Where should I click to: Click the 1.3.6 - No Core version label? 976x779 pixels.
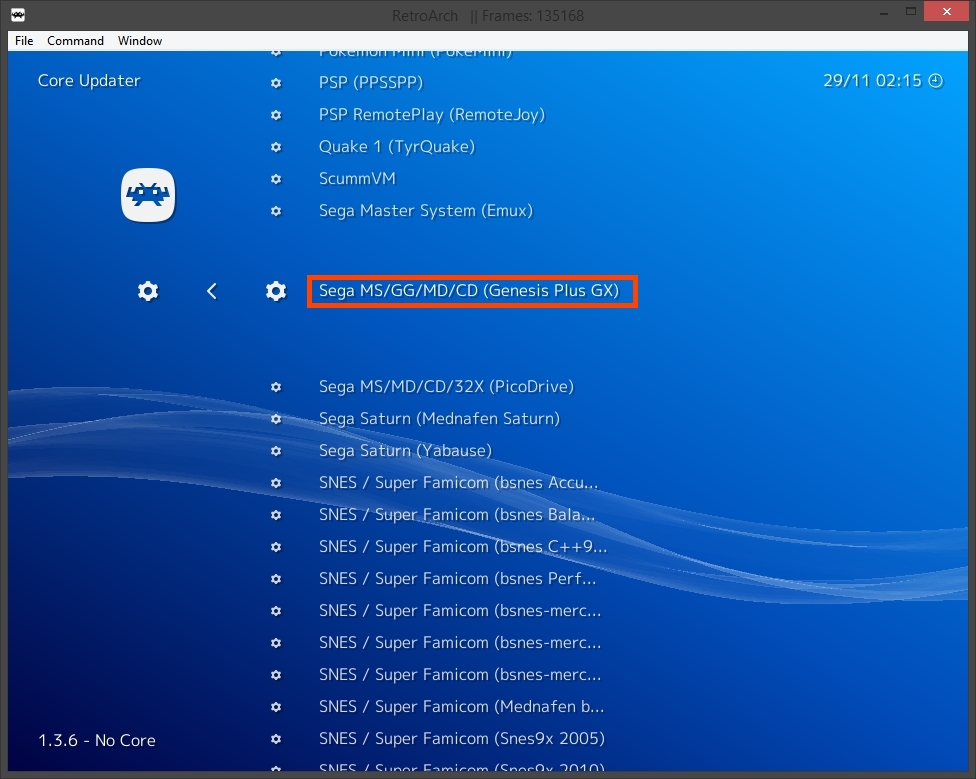point(97,740)
